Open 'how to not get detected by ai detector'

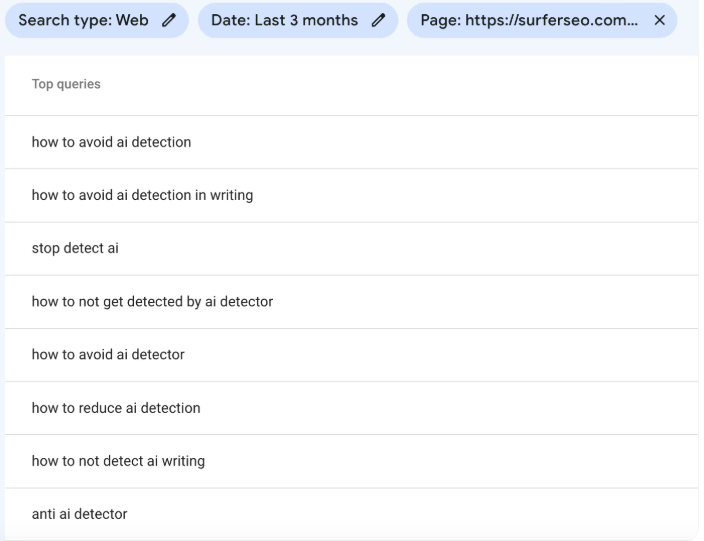click(152, 301)
